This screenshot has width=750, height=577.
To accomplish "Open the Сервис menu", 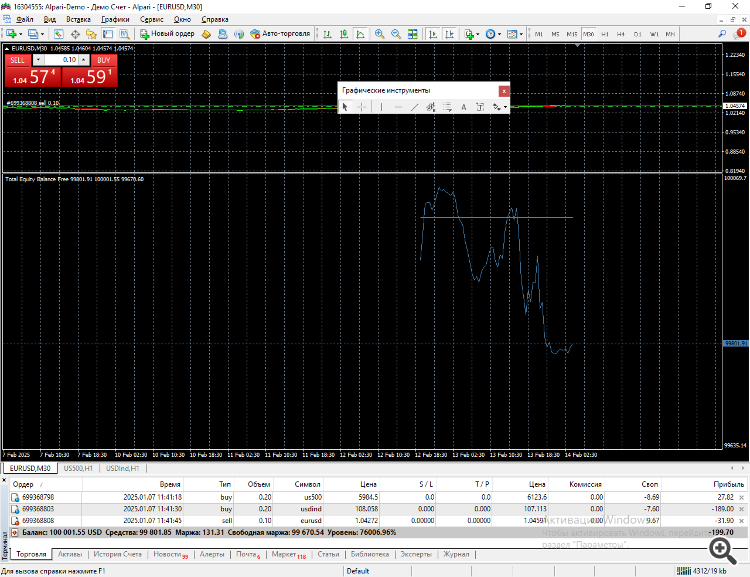I will 152,20.
